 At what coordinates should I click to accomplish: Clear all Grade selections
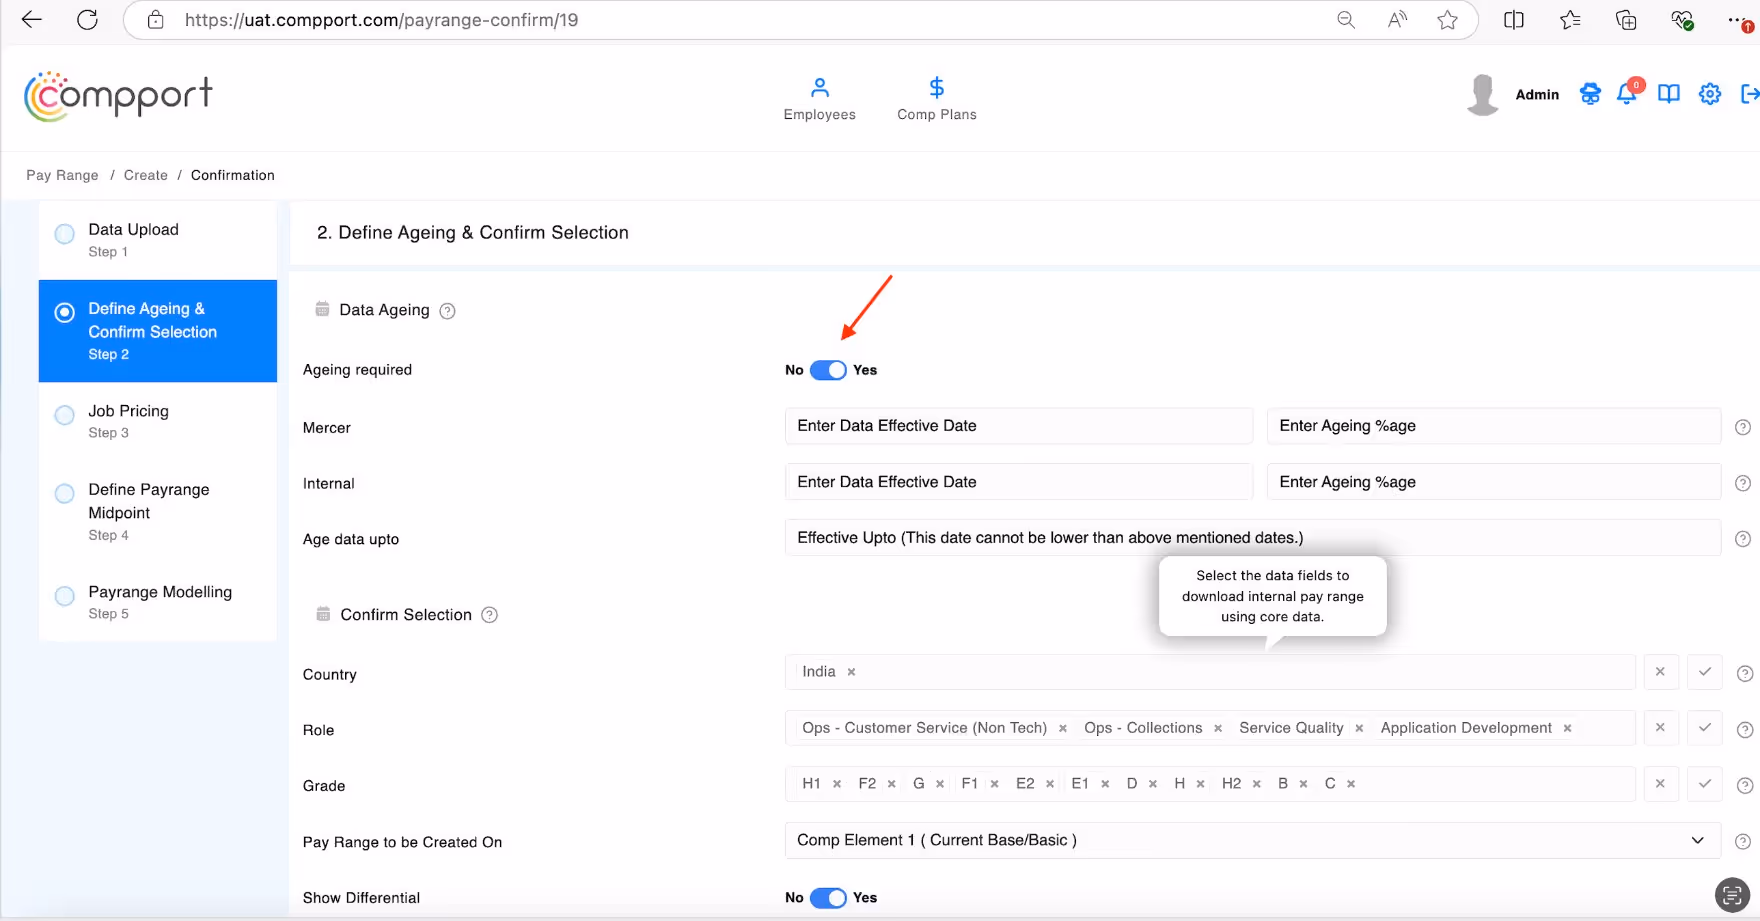(x=1660, y=784)
